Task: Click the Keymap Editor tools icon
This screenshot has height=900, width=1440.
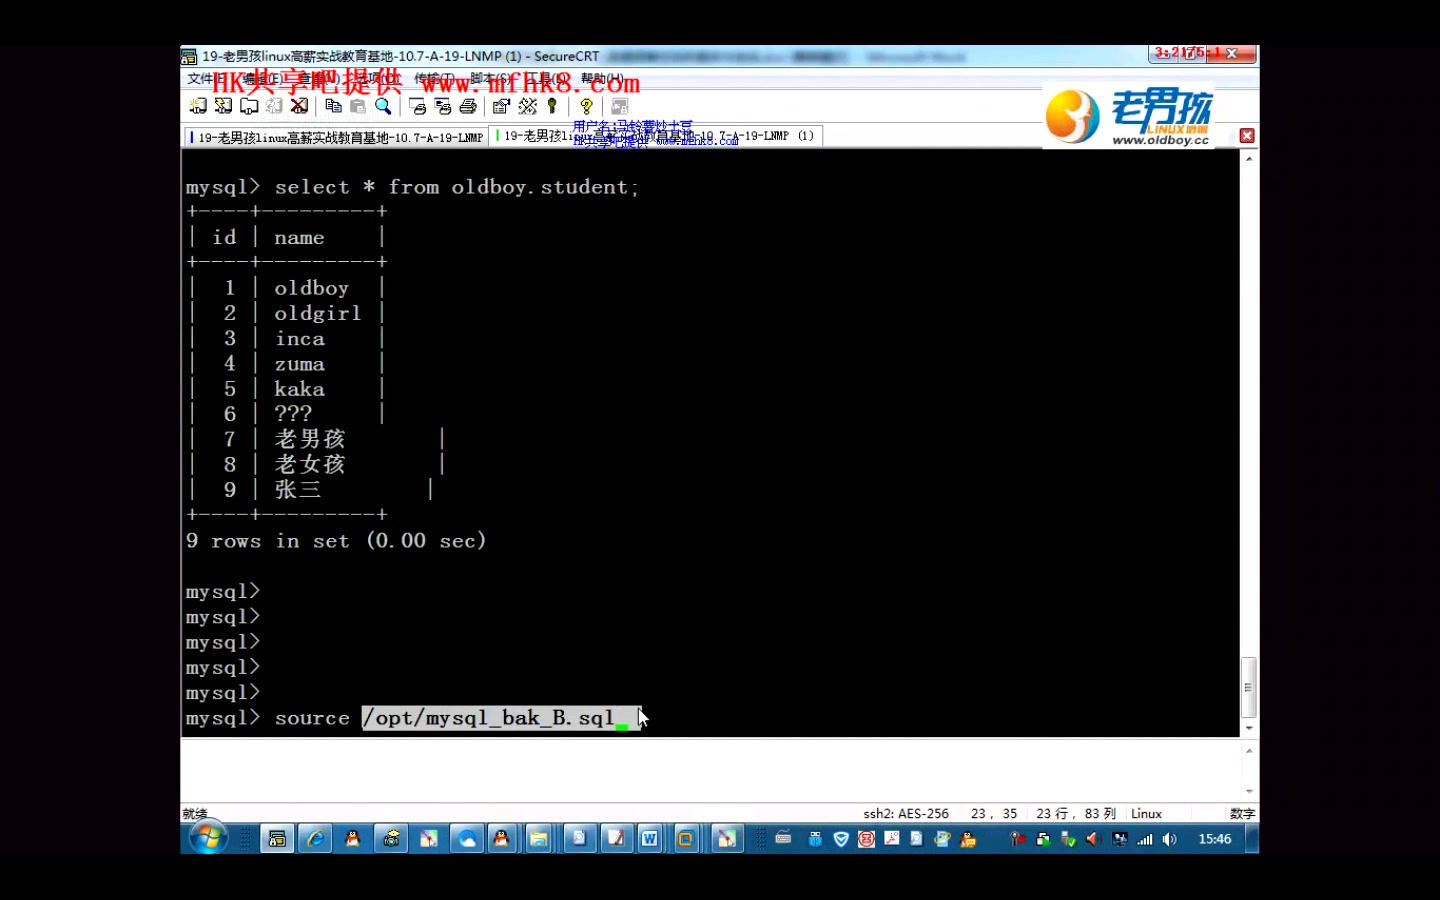Action: click(x=527, y=106)
